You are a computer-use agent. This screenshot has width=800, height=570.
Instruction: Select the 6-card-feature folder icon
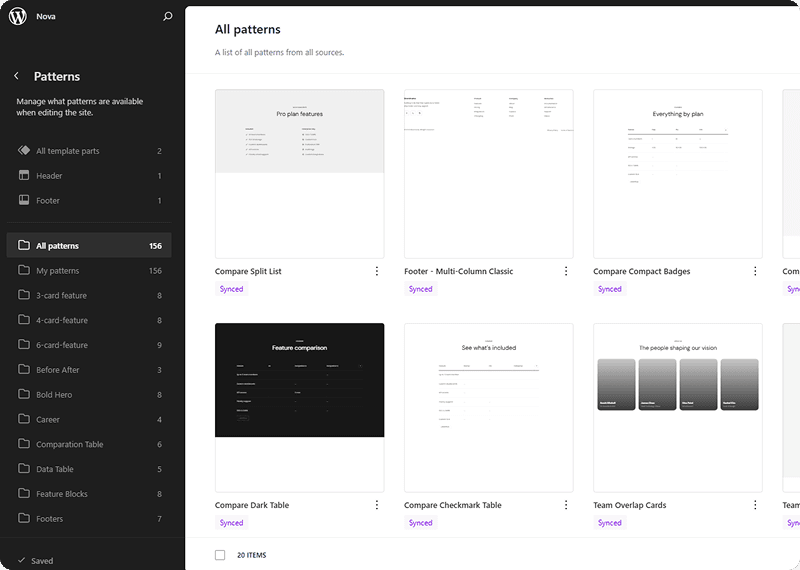(x=24, y=344)
